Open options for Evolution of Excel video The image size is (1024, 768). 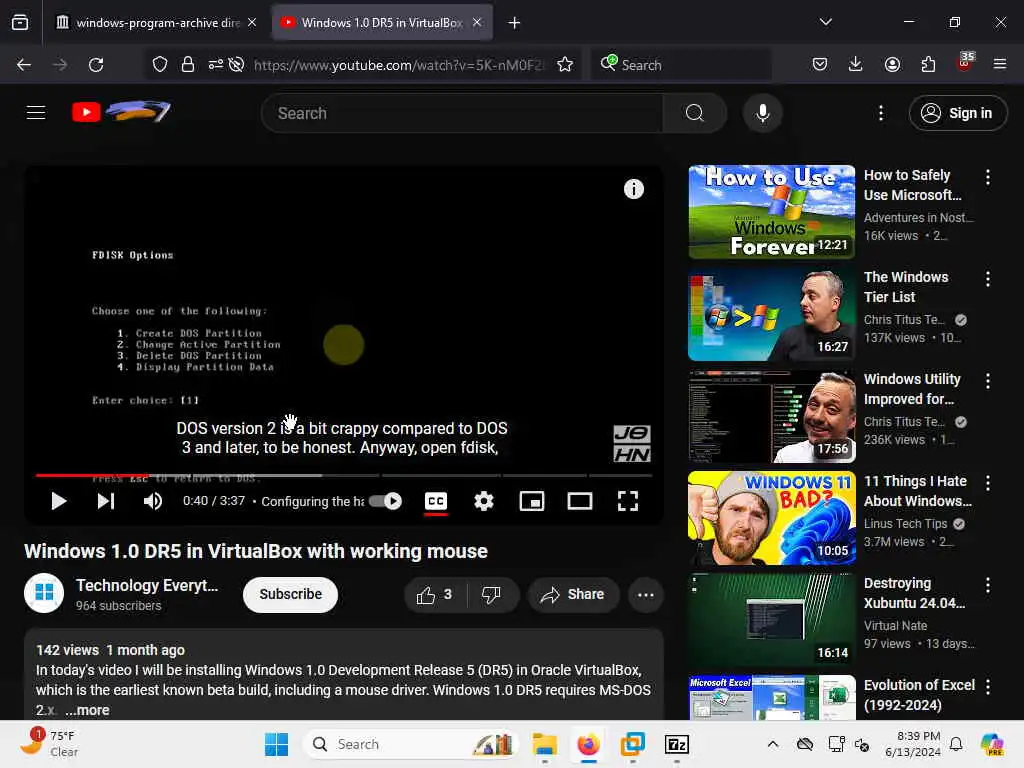pyautogui.click(x=987, y=687)
